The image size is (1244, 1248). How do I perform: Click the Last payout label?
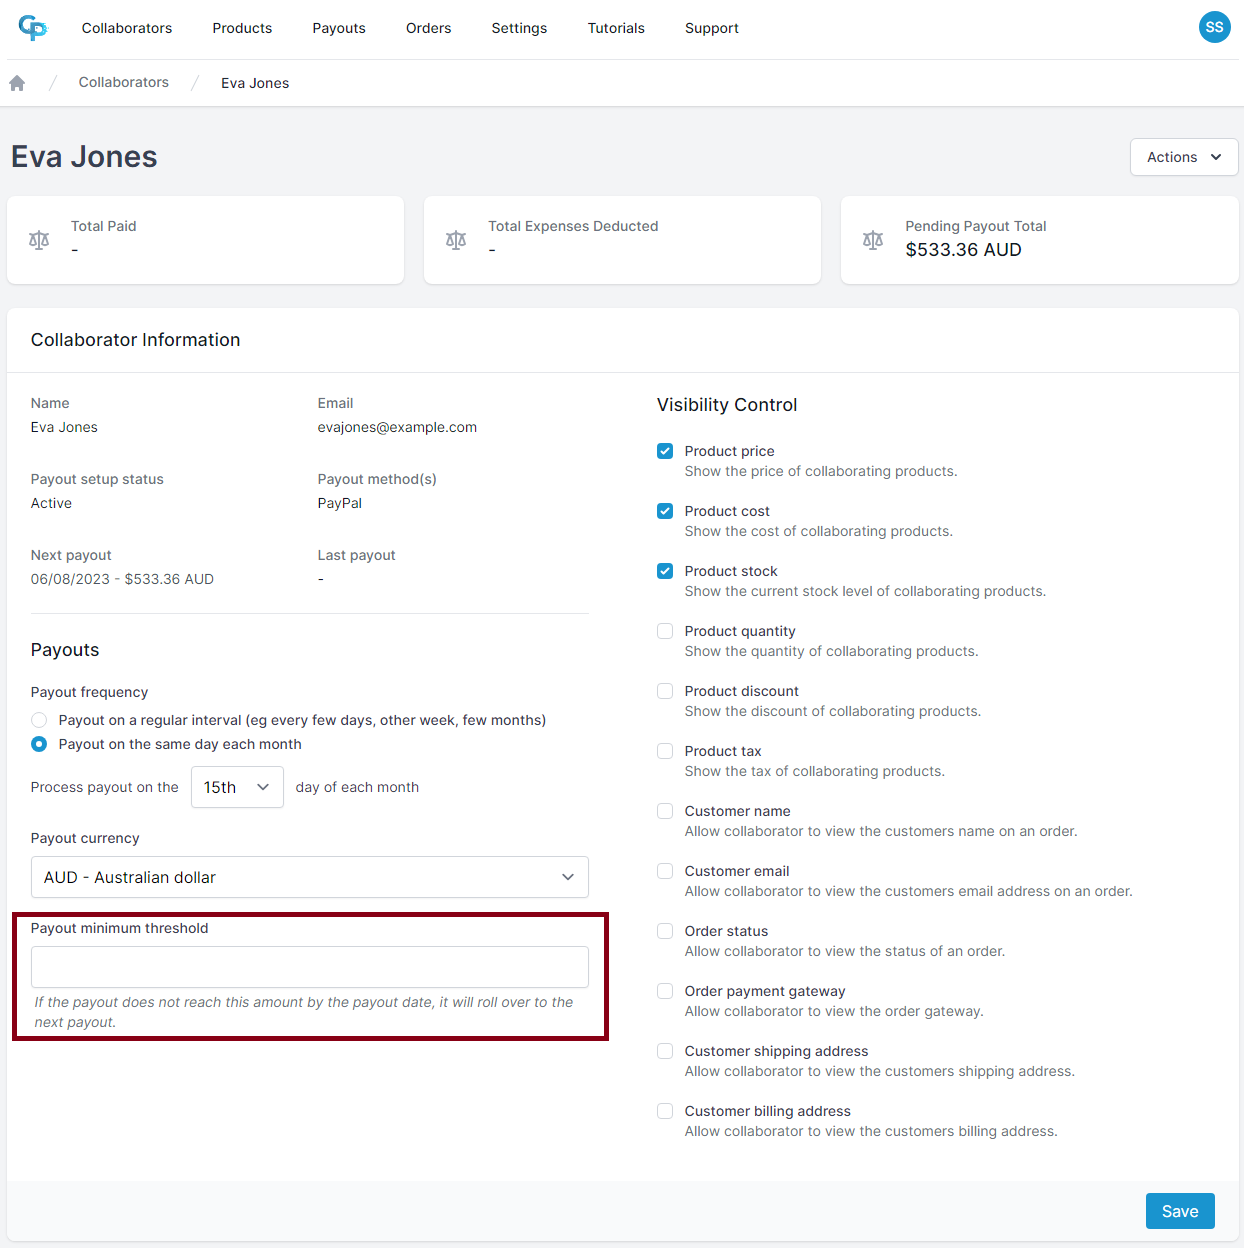click(x=356, y=555)
